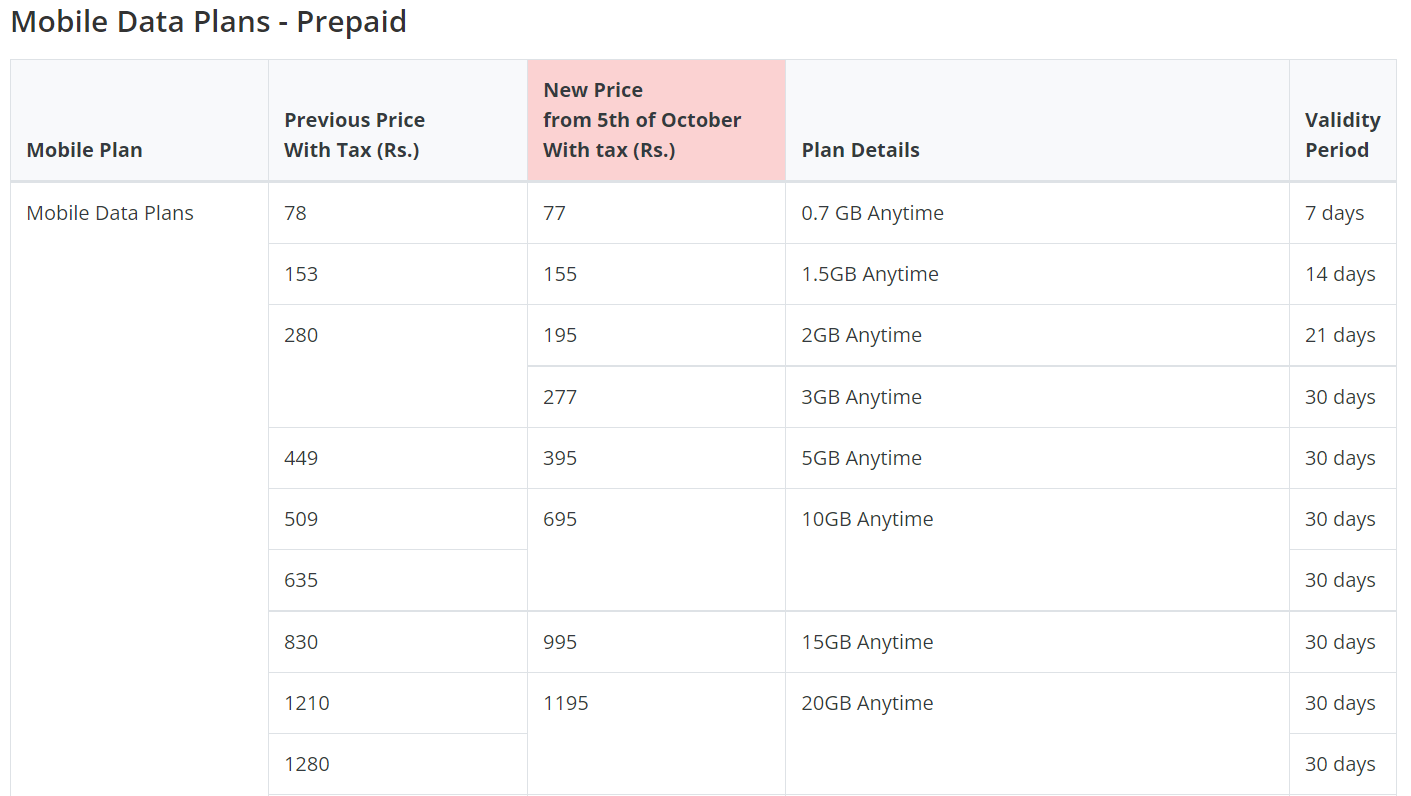Click the previous price "280" cell
This screenshot has width=1411, height=796.
[301, 335]
